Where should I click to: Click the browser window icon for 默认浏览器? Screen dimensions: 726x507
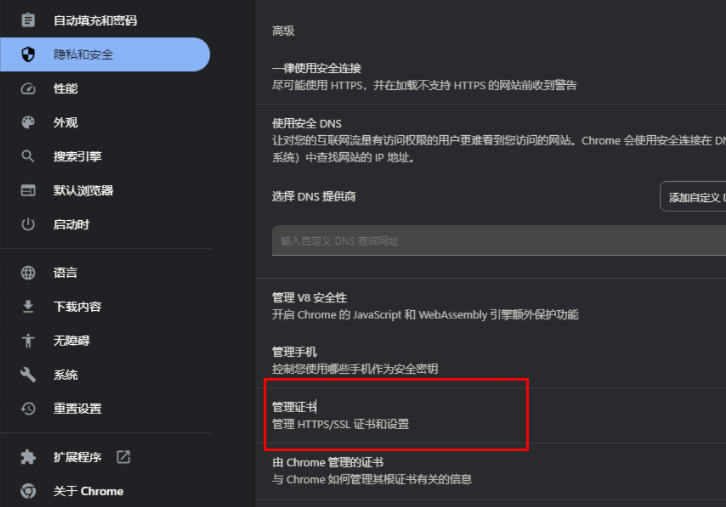28,190
